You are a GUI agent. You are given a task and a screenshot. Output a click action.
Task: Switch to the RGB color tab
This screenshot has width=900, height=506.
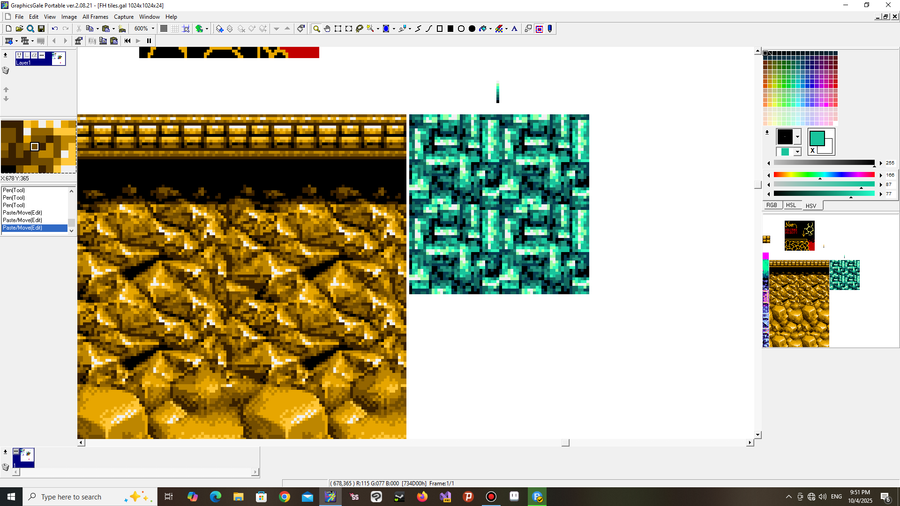[x=771, y=205]
